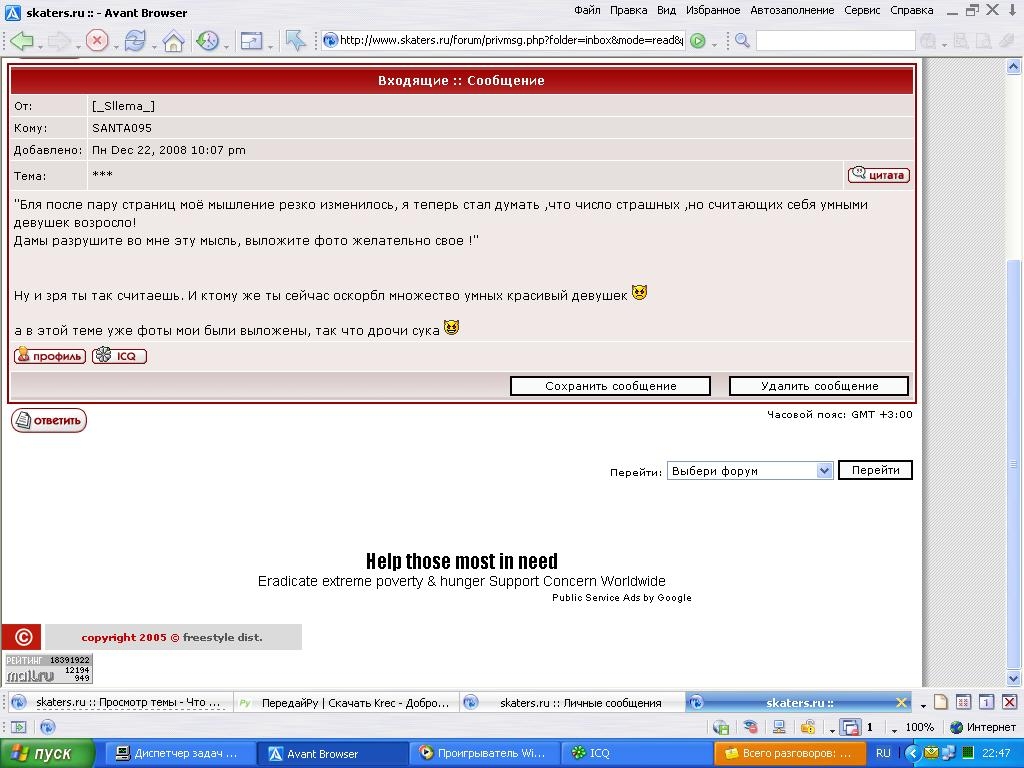Viewport: 1024px width, 768px height.
Task: Click the Удалить сообщение button
Action: [x=819, y=386]
